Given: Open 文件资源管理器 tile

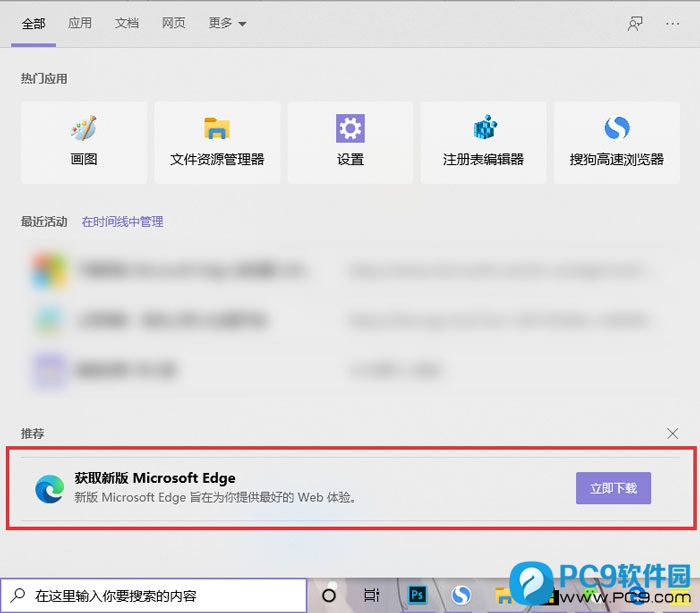Looking at the screenshot, I should click(x=217, y=142).
